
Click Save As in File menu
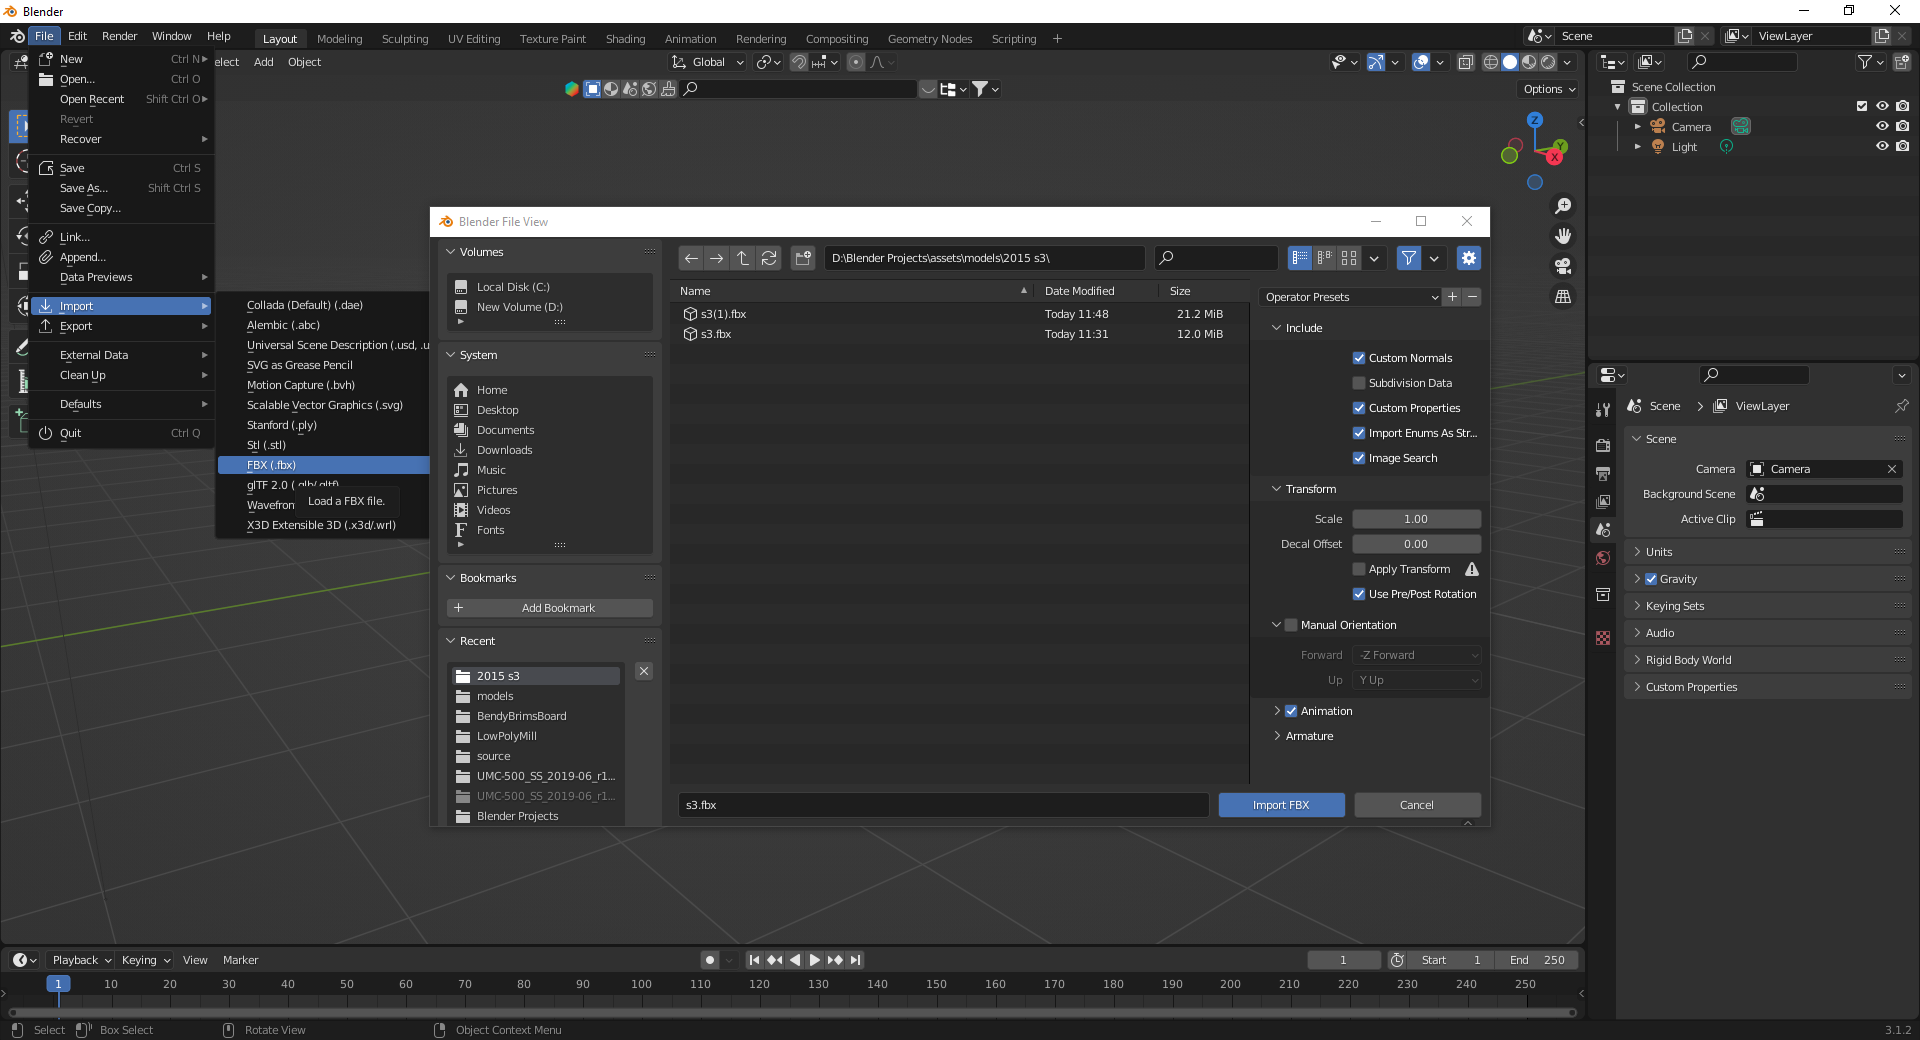click(122, 188)
